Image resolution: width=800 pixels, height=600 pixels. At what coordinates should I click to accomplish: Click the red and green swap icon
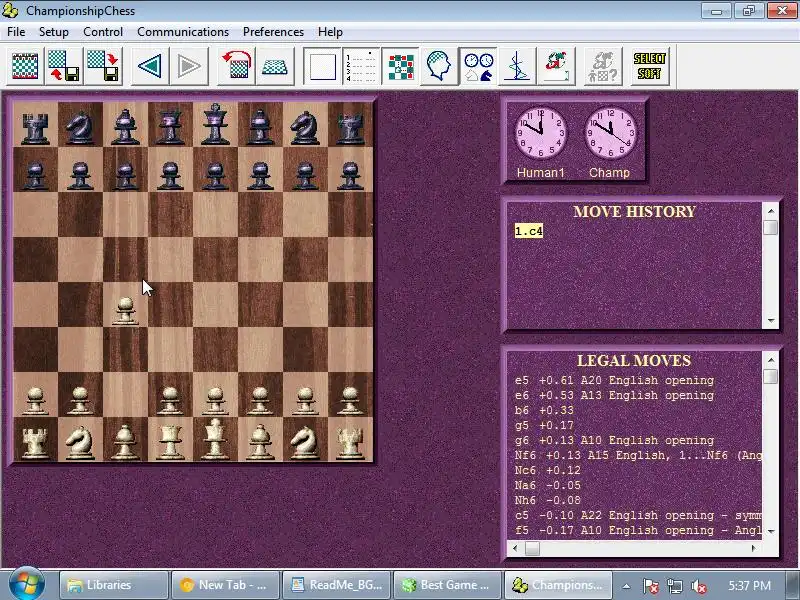[x=557, y=66]
